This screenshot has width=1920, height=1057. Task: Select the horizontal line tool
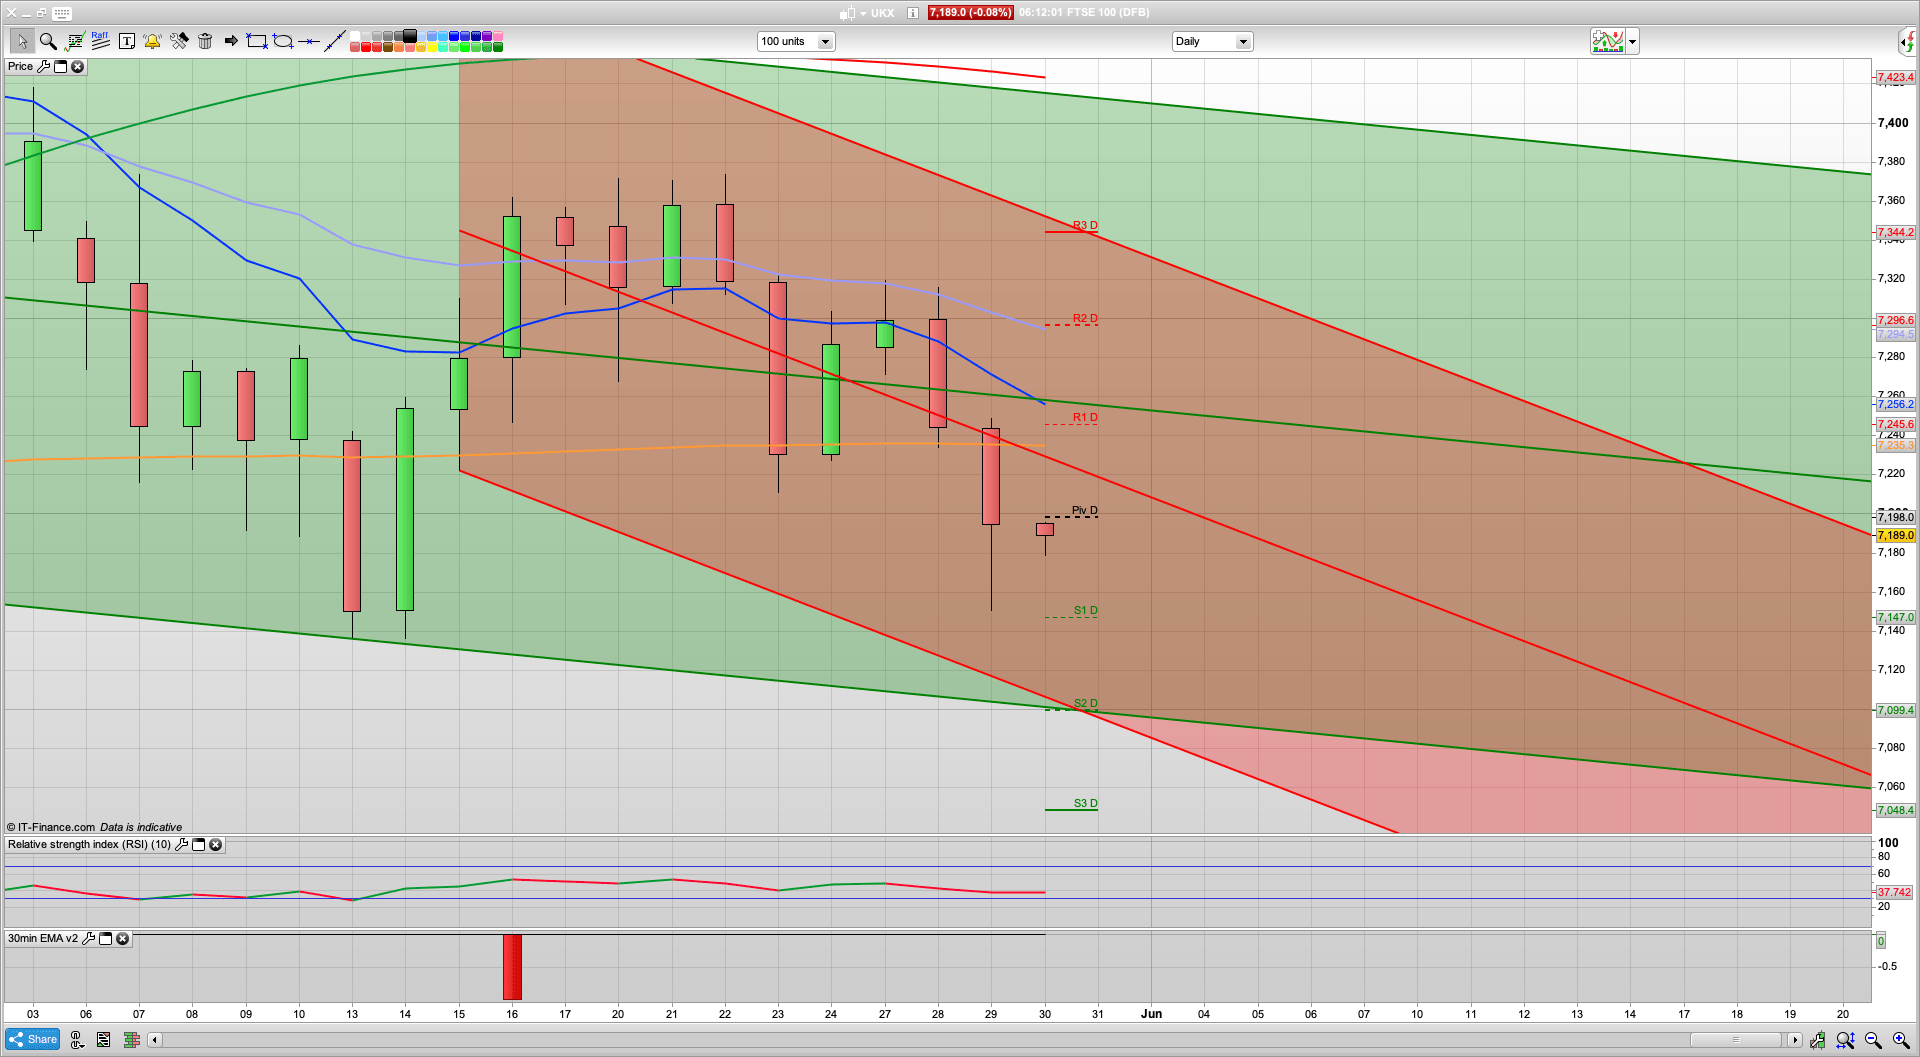(309, 41)
